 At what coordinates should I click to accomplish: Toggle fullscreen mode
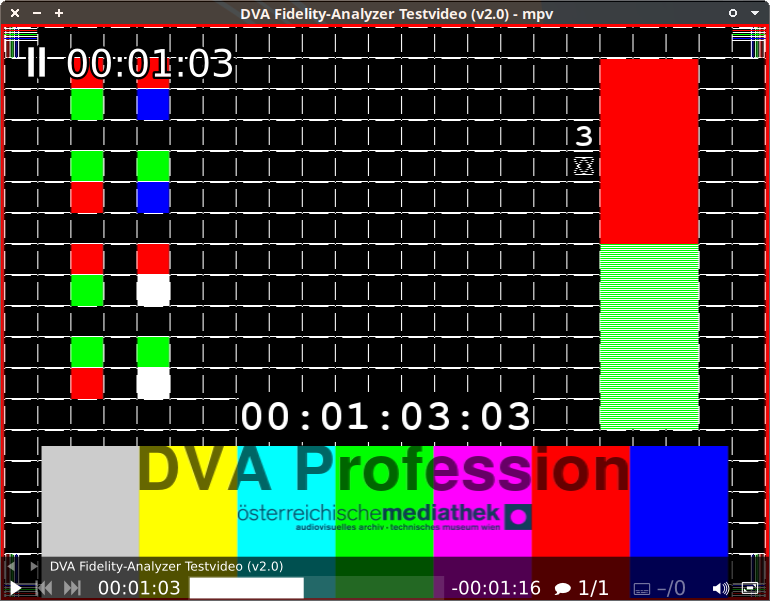[750, 588]
